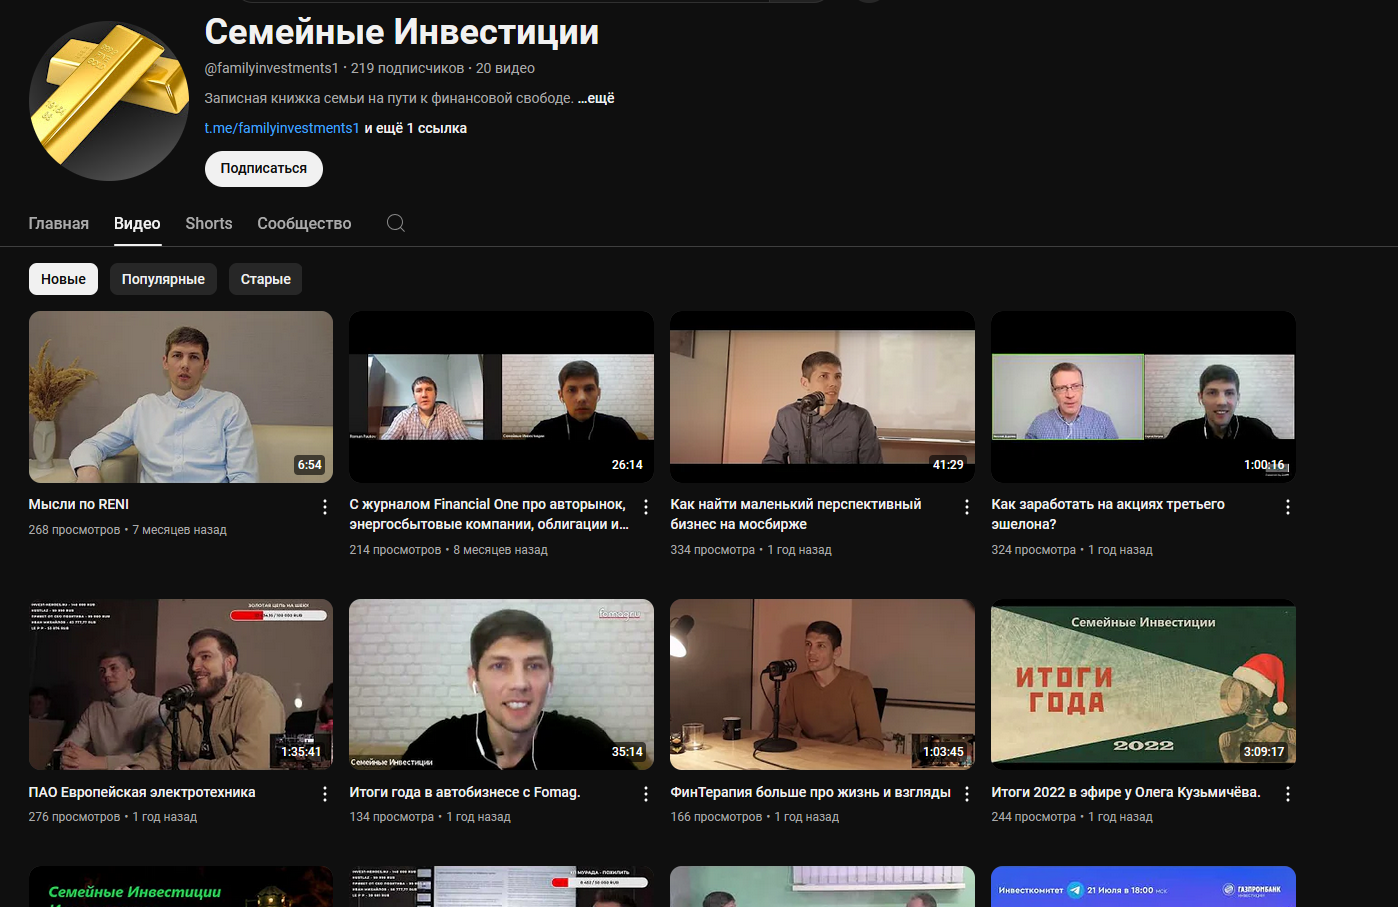Sort videos by Новые chip
This screenshot has height=907, width=1398.
[x=63, y=279]
